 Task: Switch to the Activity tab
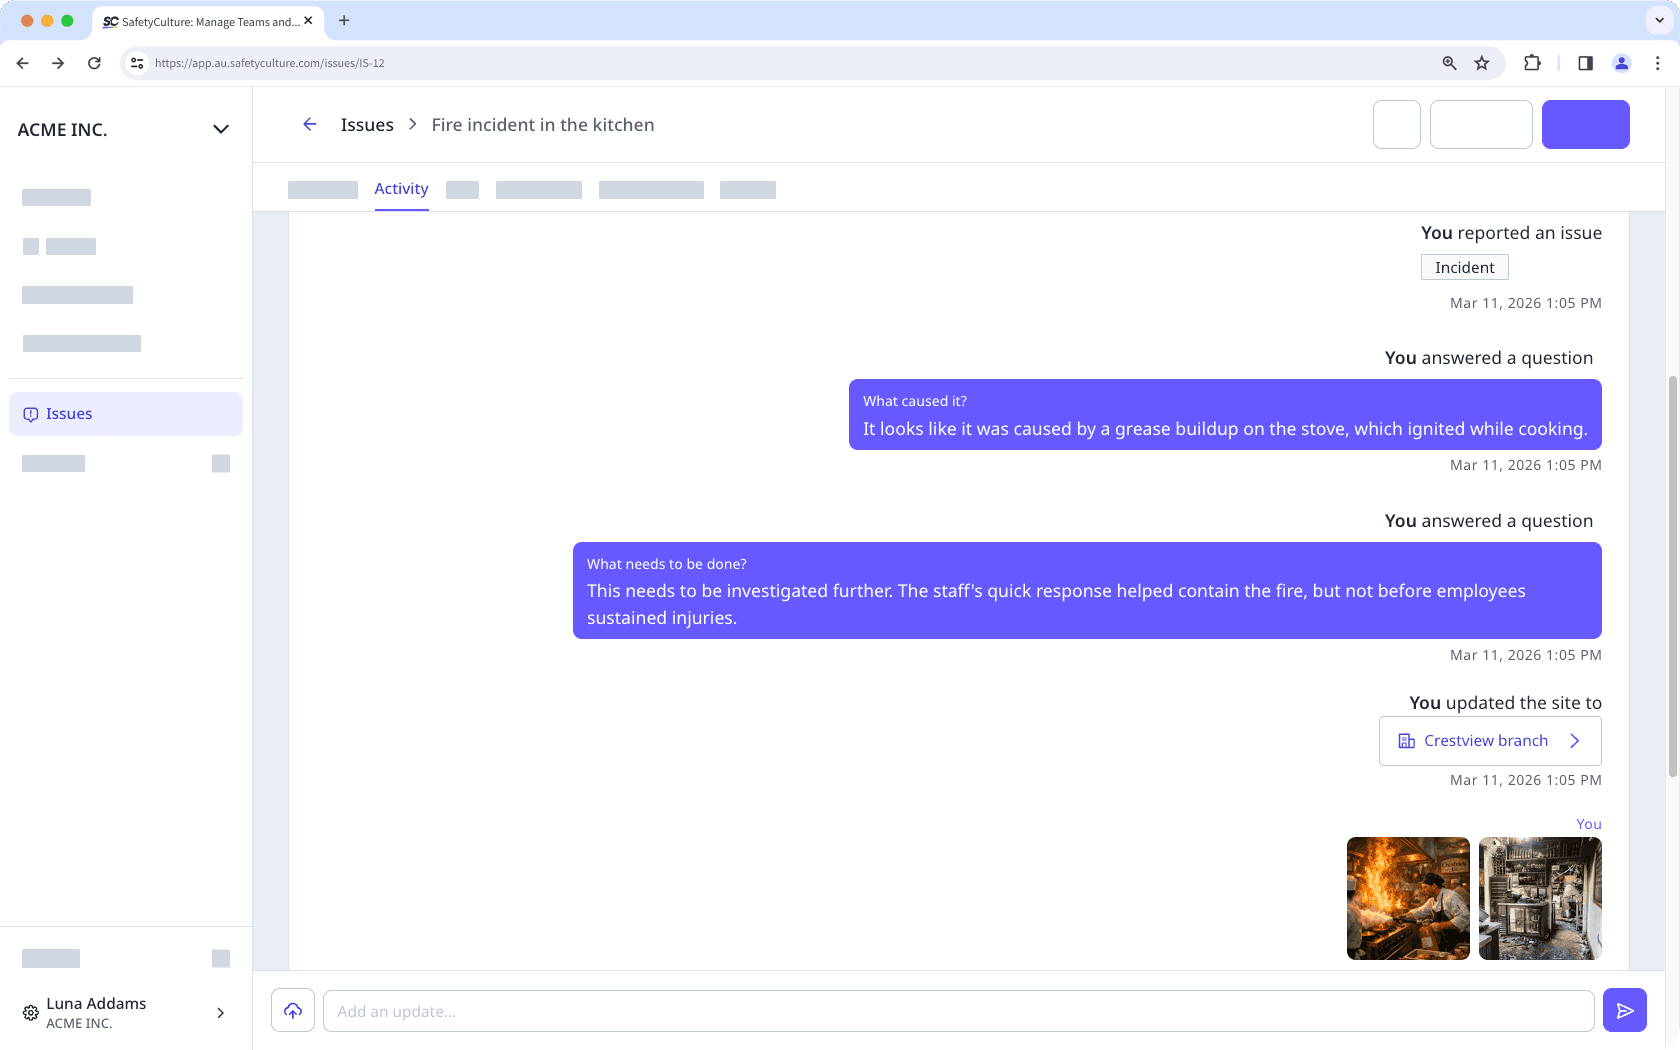click(x=401, y=189)
